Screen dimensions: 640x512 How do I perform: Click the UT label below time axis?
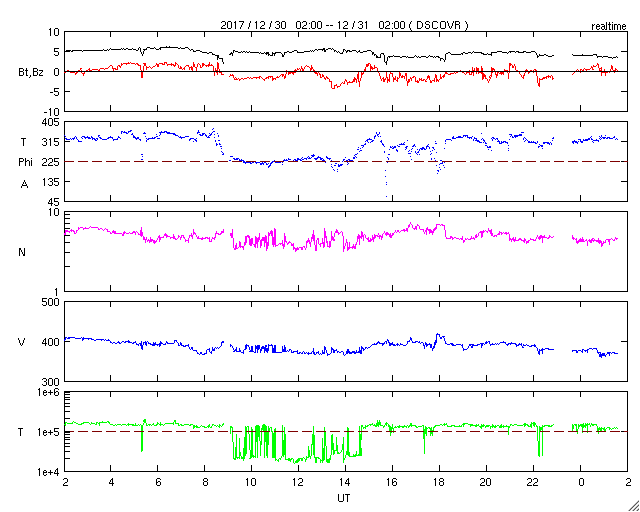coord(344,498)
